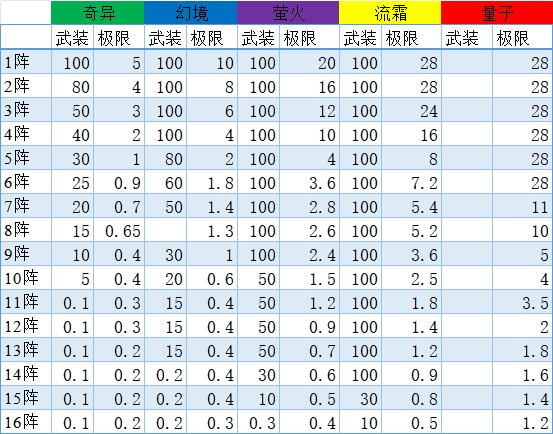The height and width of the screenshot is (434, 553).
Task: Click 幻境 武装 value 60 in row 6阵
Action: tap(165, 182)
